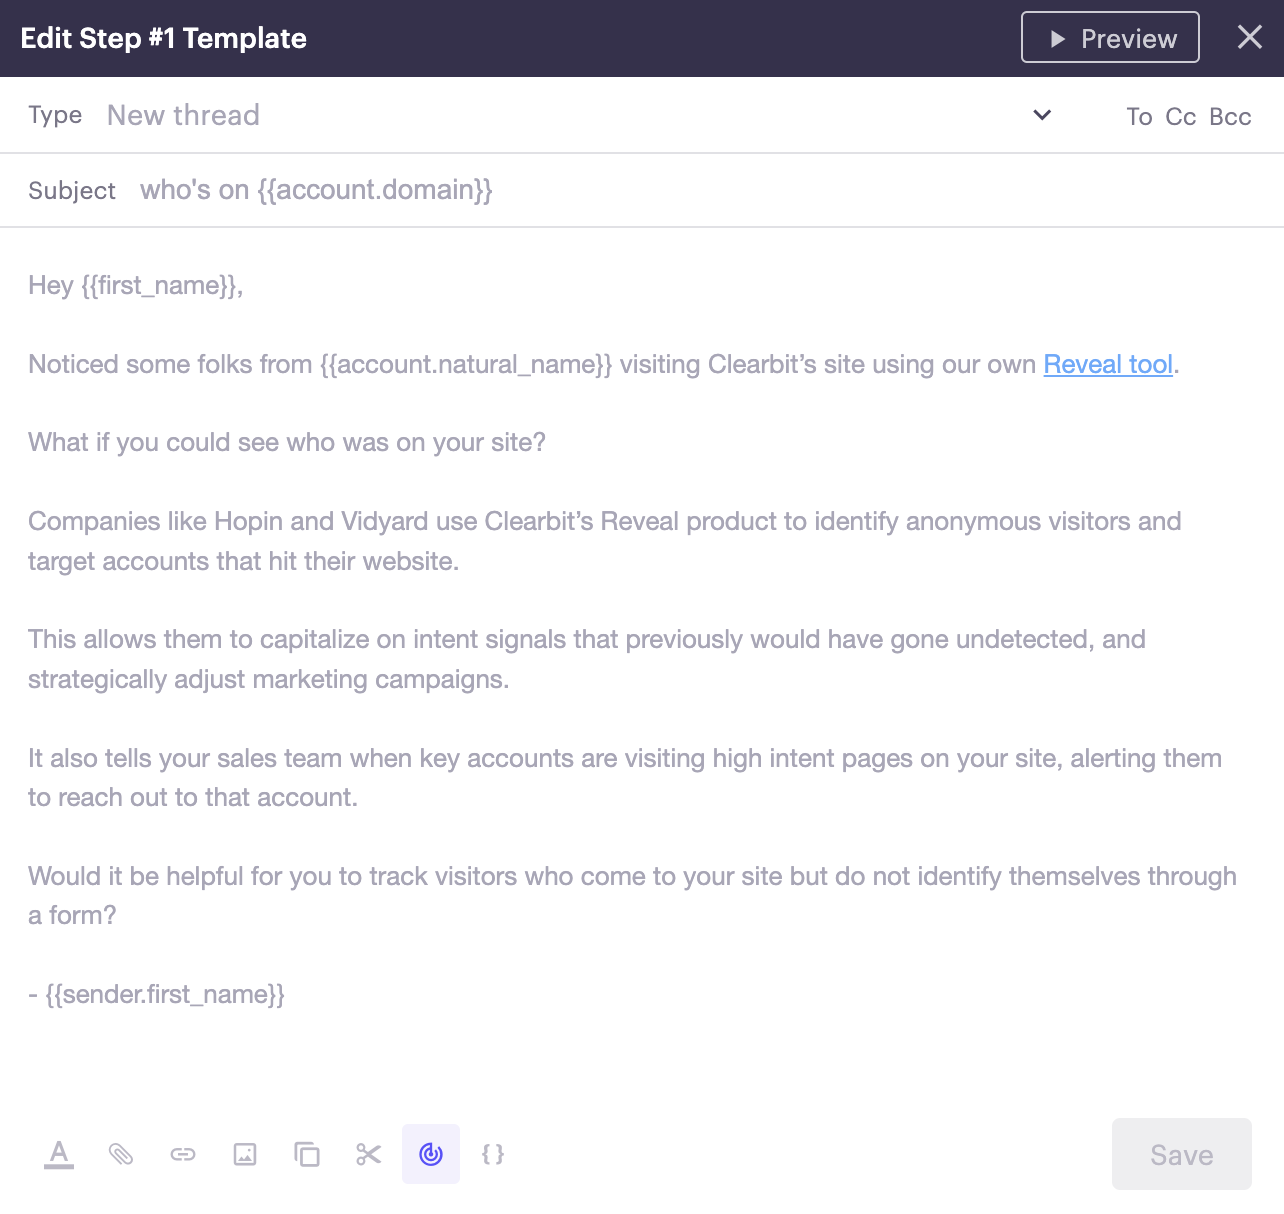Open the Reveal tool hyperlink
The width and height of the screenshot is (1284, 1214).
pos(1108,364)
